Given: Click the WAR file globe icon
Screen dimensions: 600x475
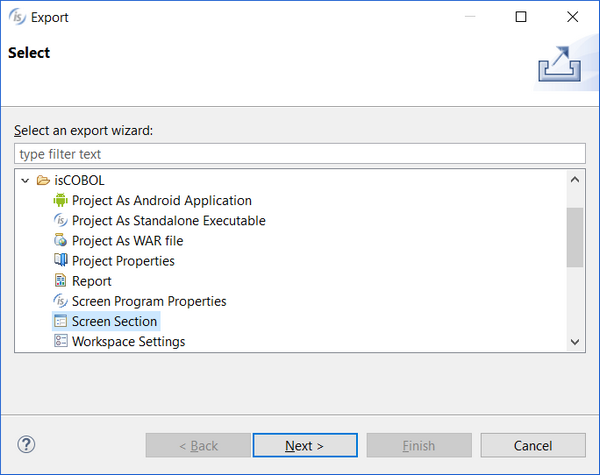Looking at the screenshot, I should point(60,240).
